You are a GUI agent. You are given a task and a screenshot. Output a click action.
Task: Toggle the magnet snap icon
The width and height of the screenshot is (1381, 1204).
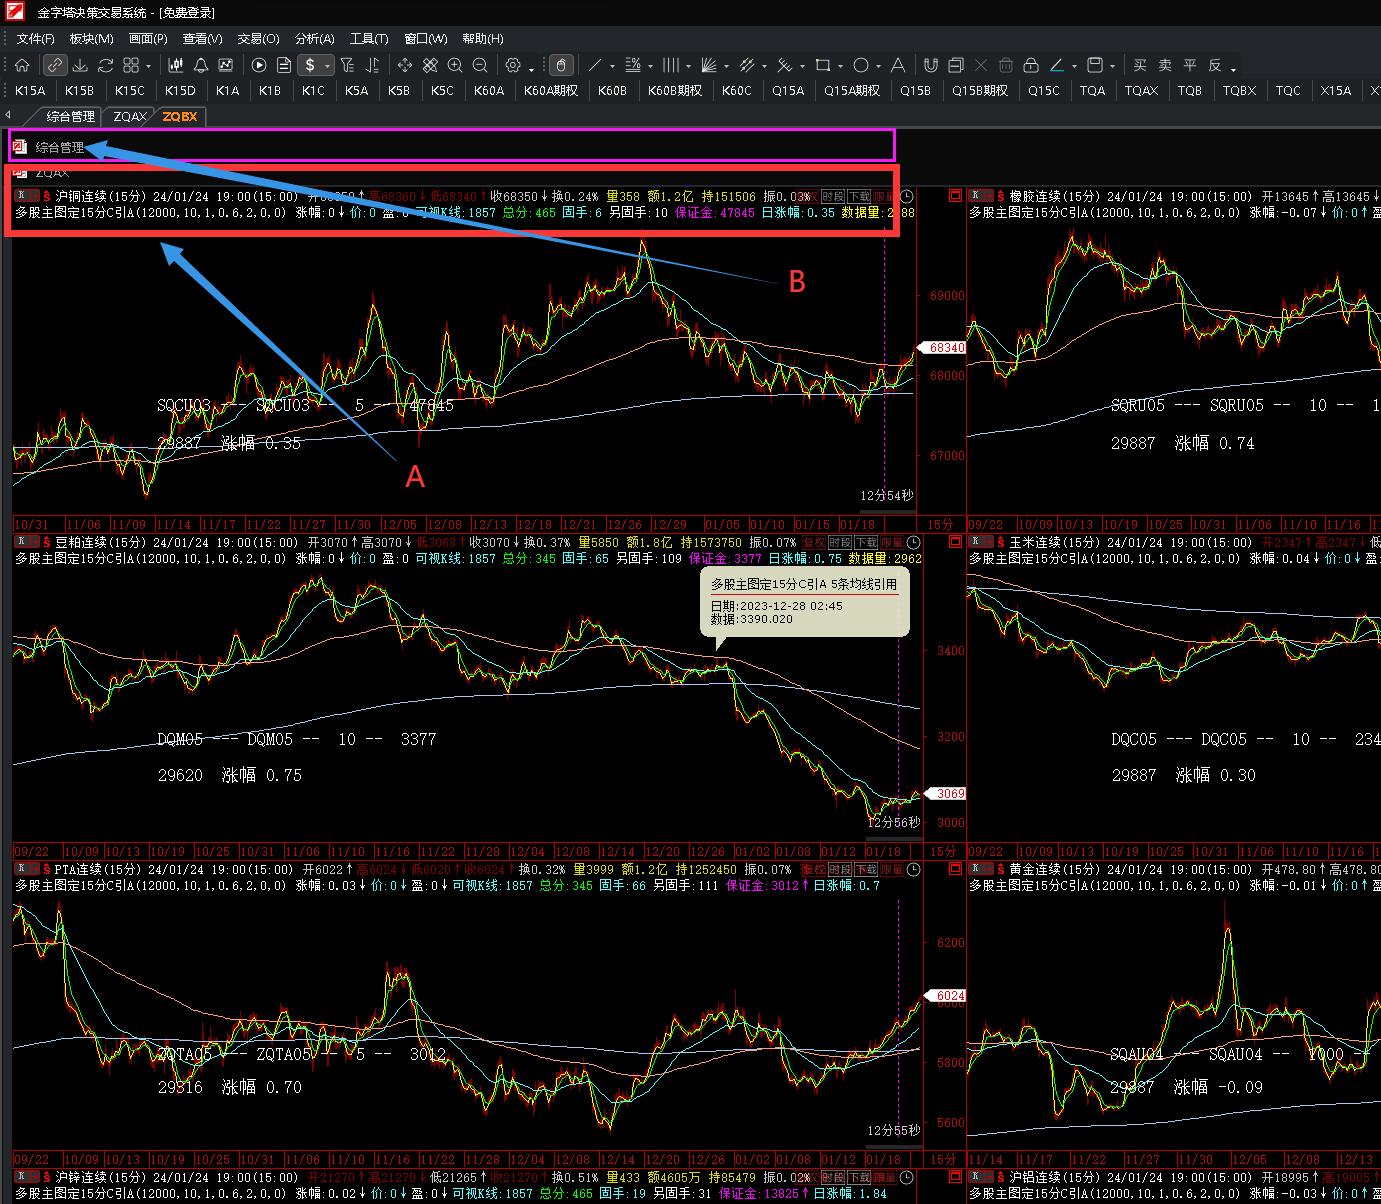click(930, 65)
